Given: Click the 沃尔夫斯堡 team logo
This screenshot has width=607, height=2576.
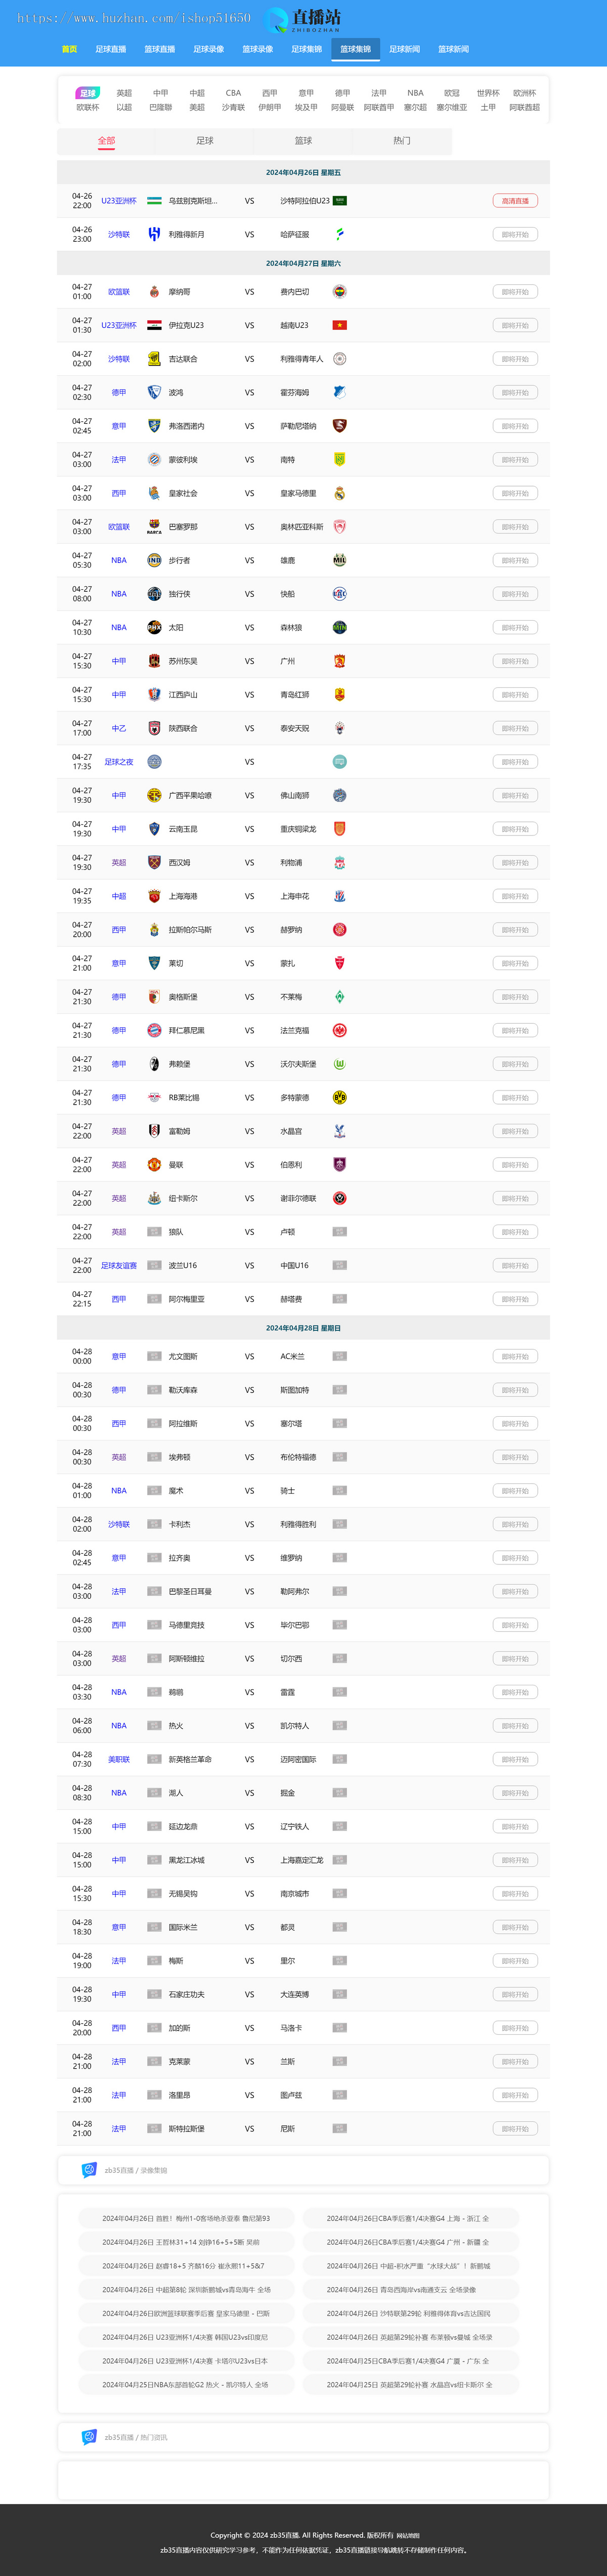Looking at the screenshot, I should [x=339, y=1064].
